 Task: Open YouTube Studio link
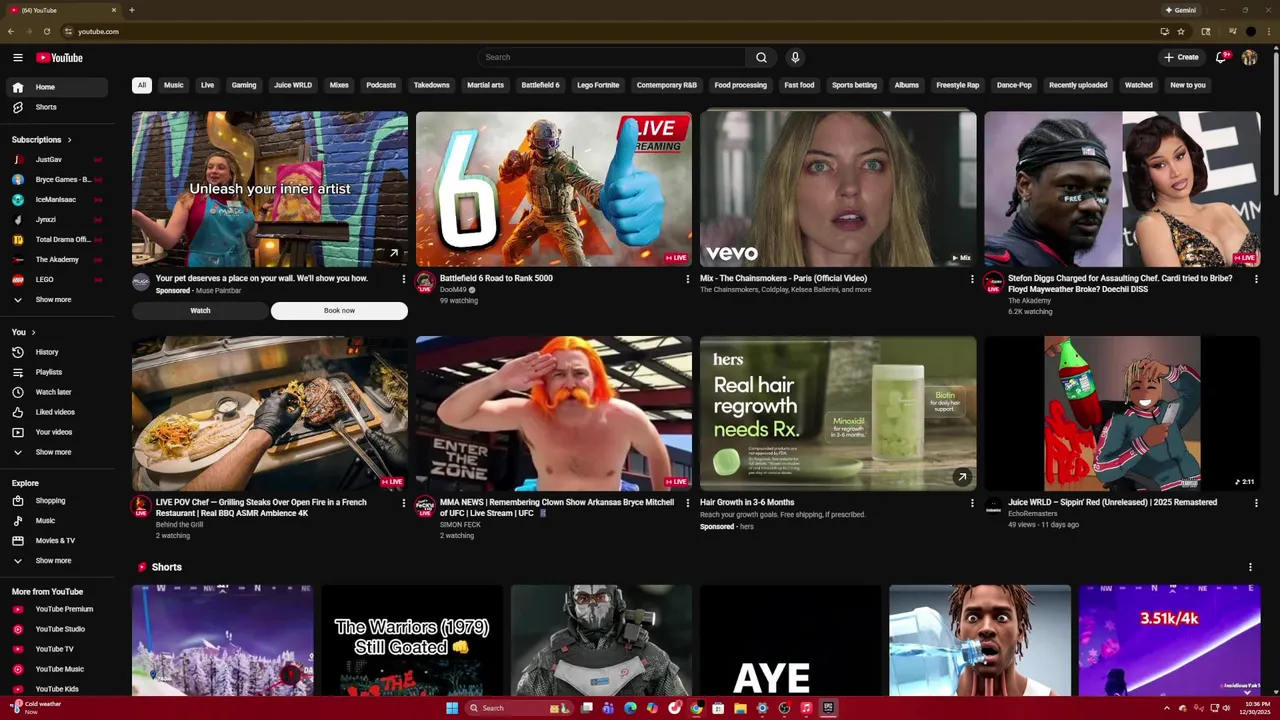point(57,629)
